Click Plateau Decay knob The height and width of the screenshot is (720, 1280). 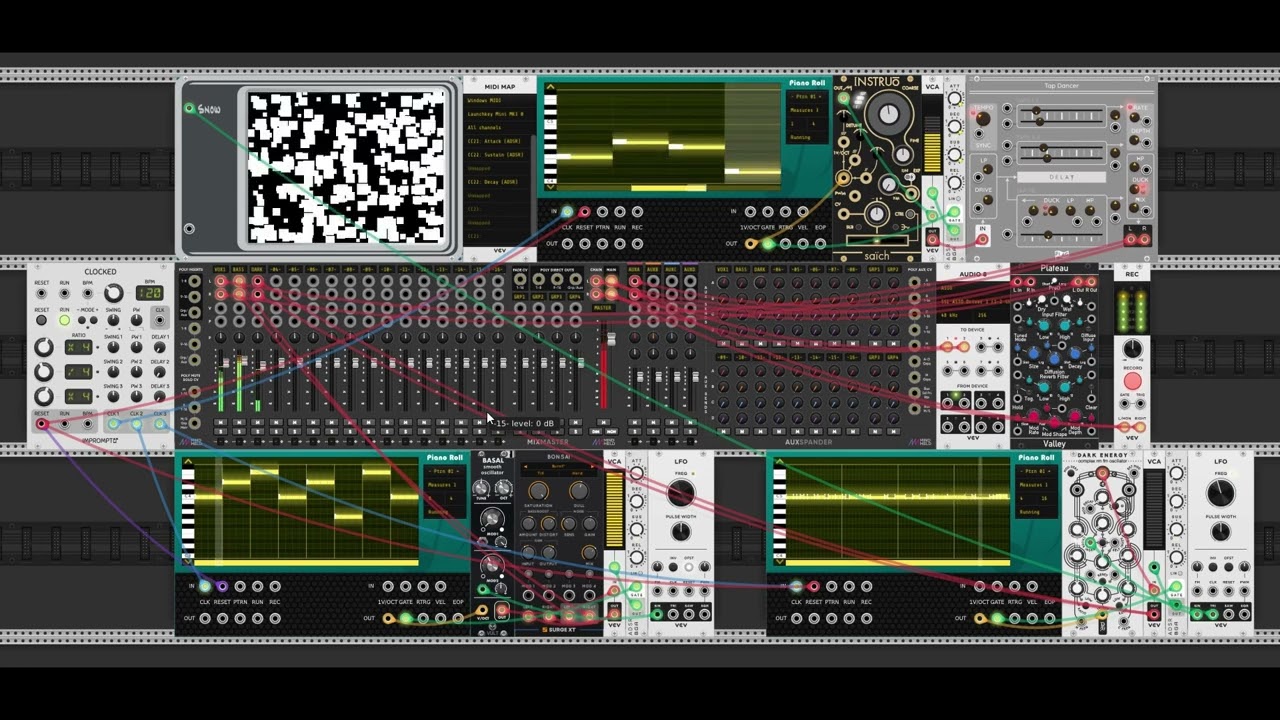[x=1074, y=354]
